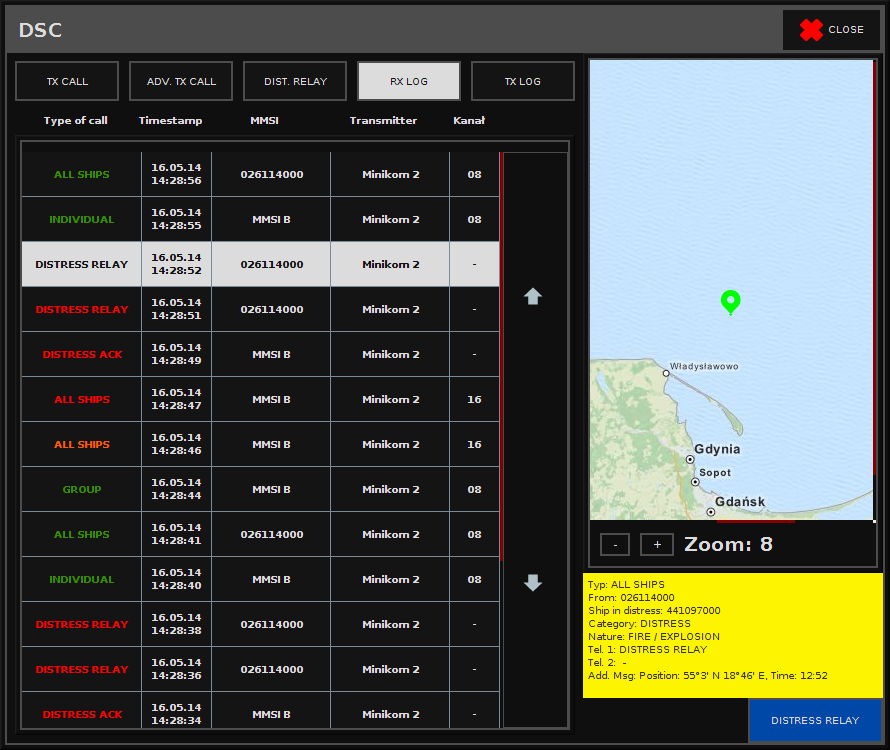Image resolution: width=890 pixels, height=750 pixels.
Task: Switch to the TX LOG tab
Action: [523, 81]
